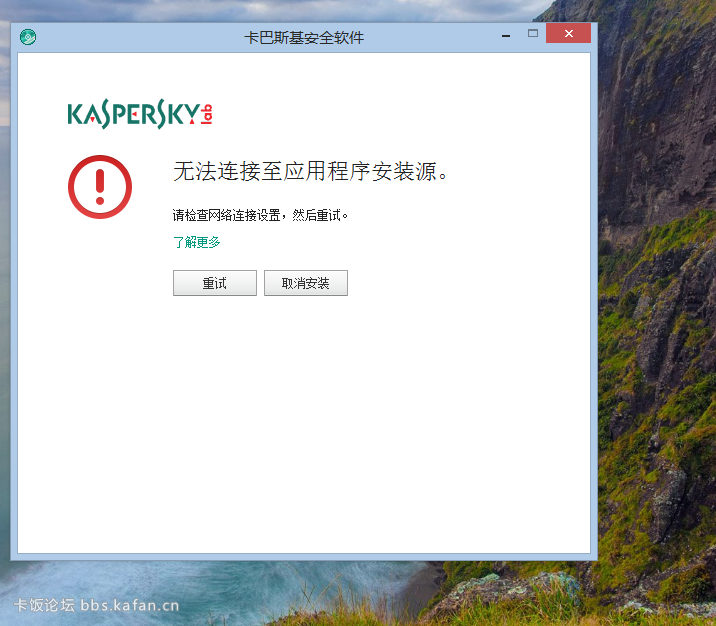
Task: Click the red exclamation error icon
Action: click(100, 187)
